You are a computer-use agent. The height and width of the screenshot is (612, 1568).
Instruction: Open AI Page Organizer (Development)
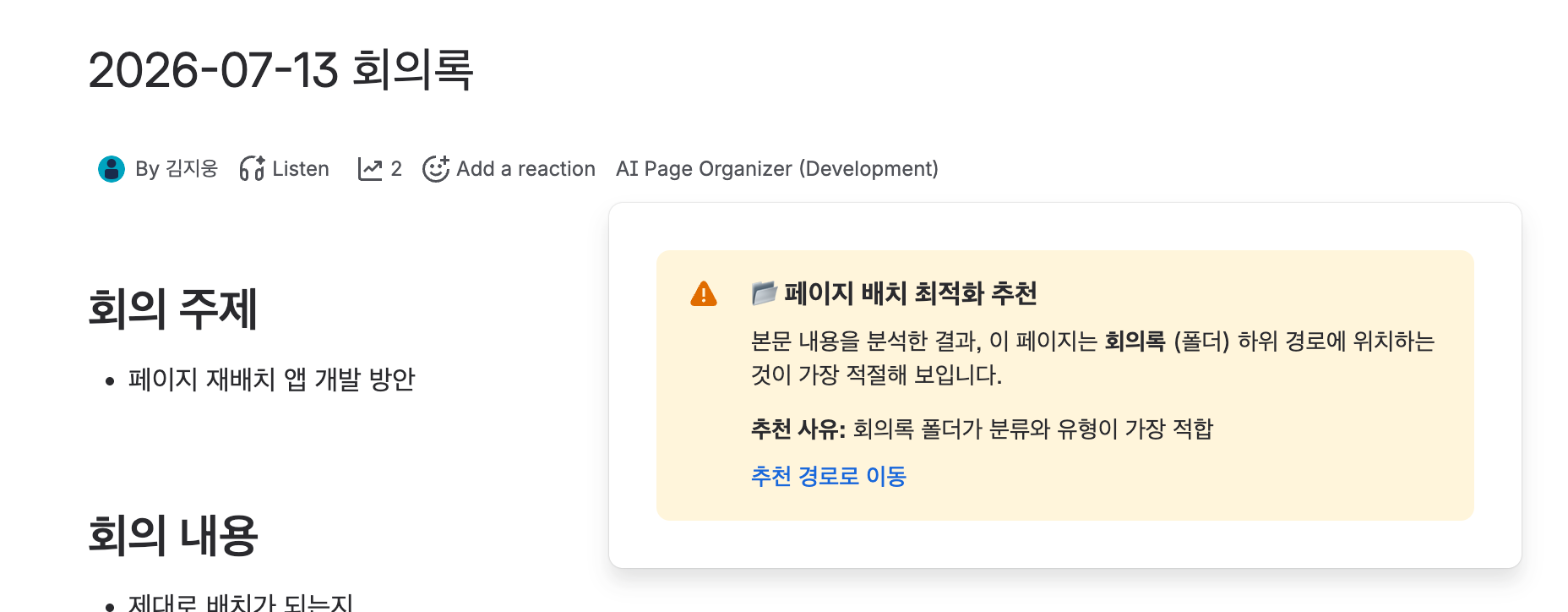point(777,169)
